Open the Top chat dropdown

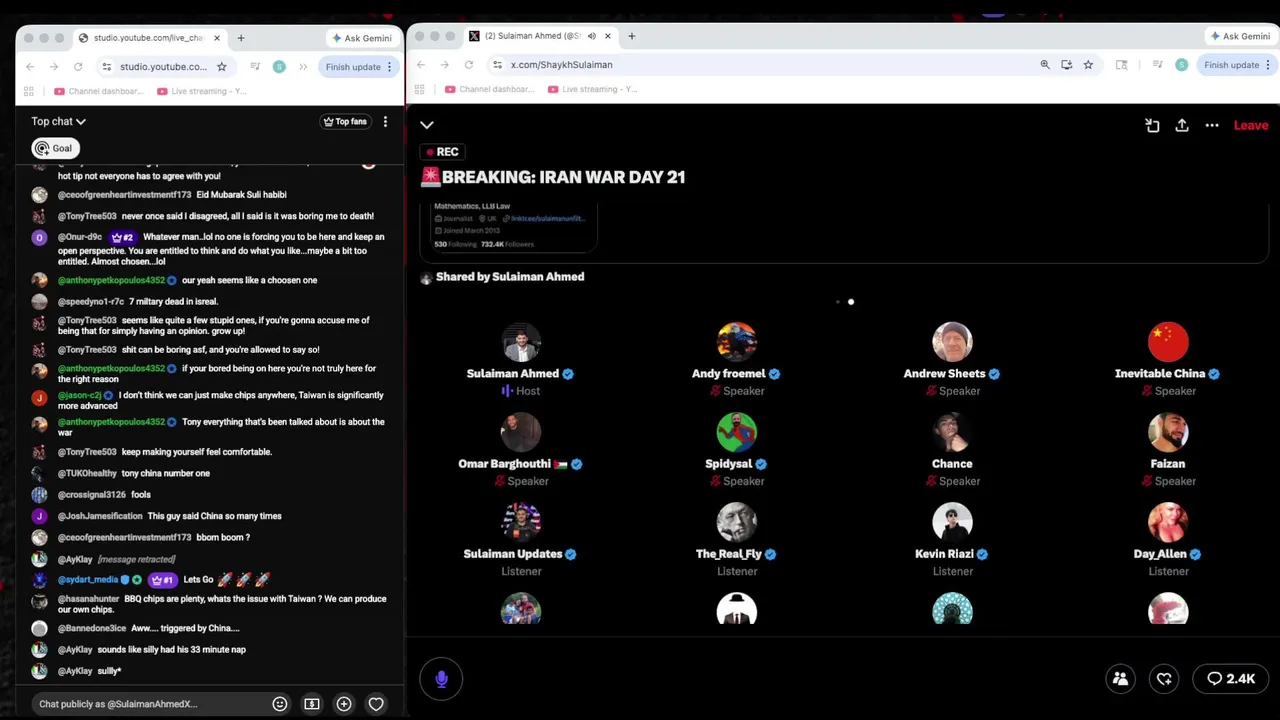(58, 121)
